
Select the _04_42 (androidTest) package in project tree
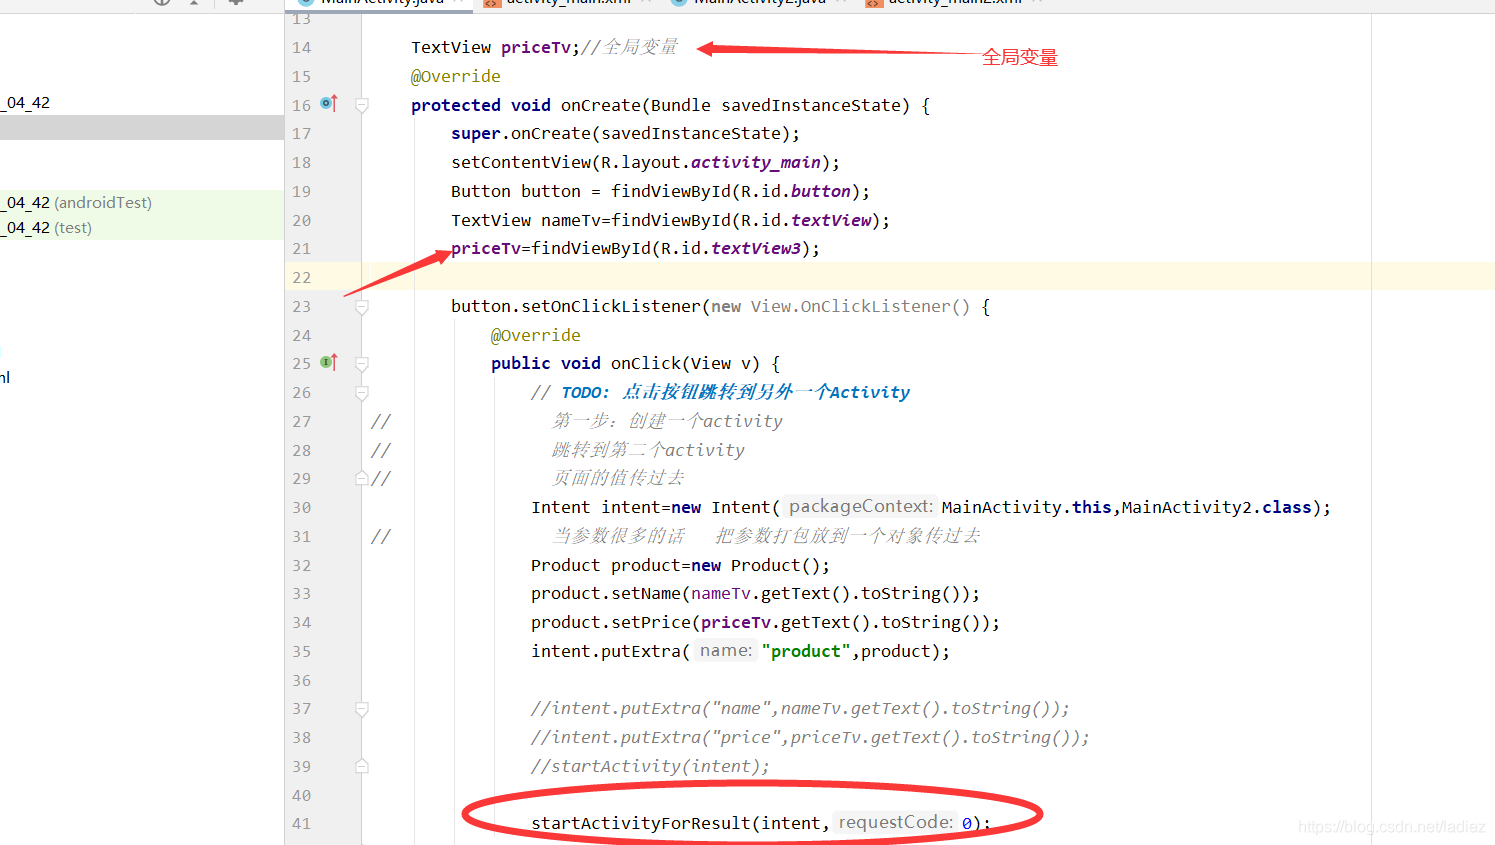point(77,202)
